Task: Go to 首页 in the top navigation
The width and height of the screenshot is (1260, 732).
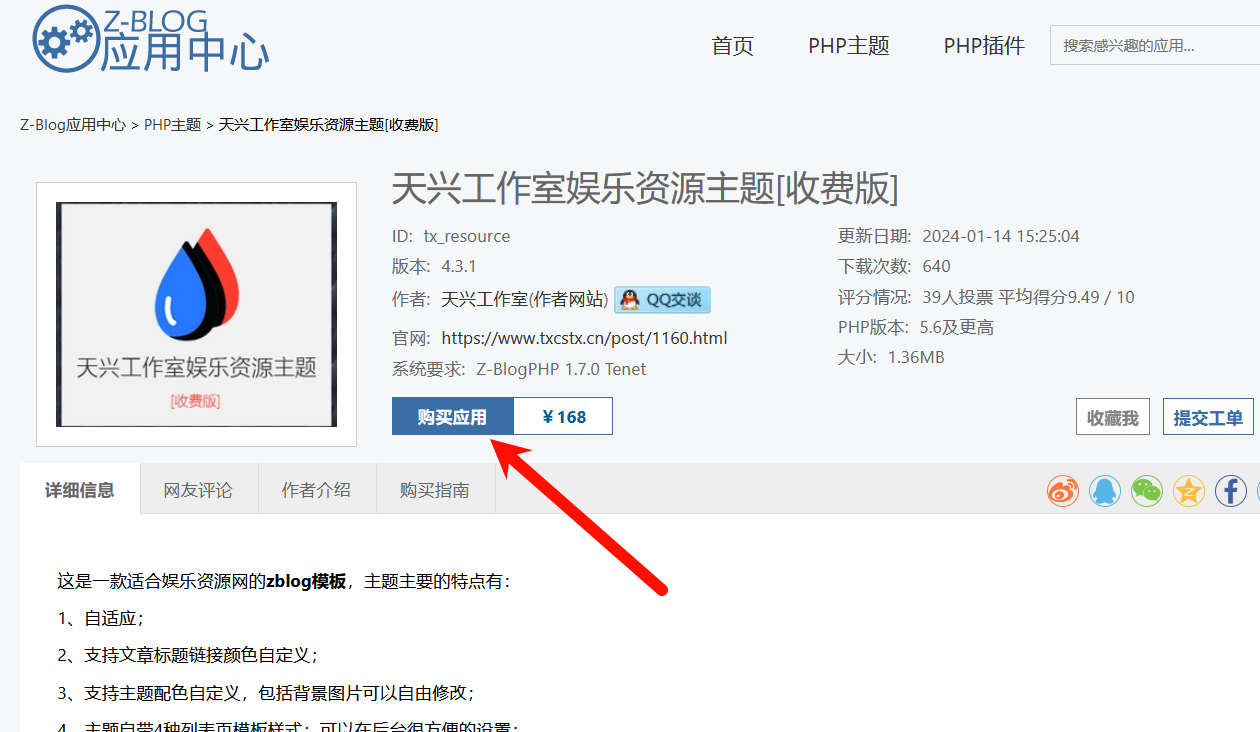Action: pos(732,46)
